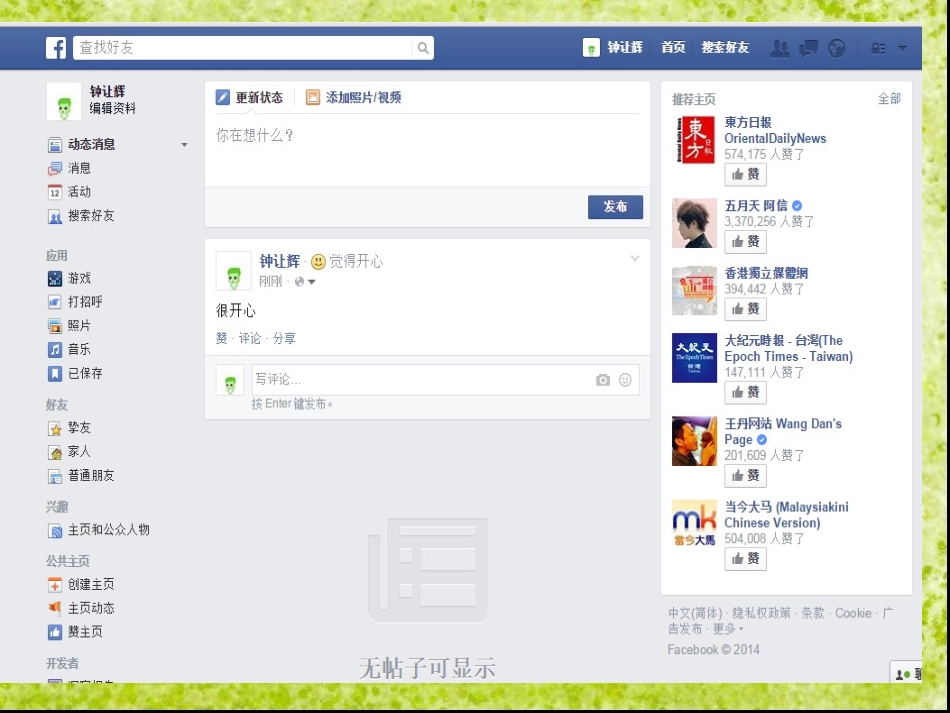Viewport: 950px width, 713px height.
Task: Like the 五月天 阿信 page
Action: coord(745,242)
